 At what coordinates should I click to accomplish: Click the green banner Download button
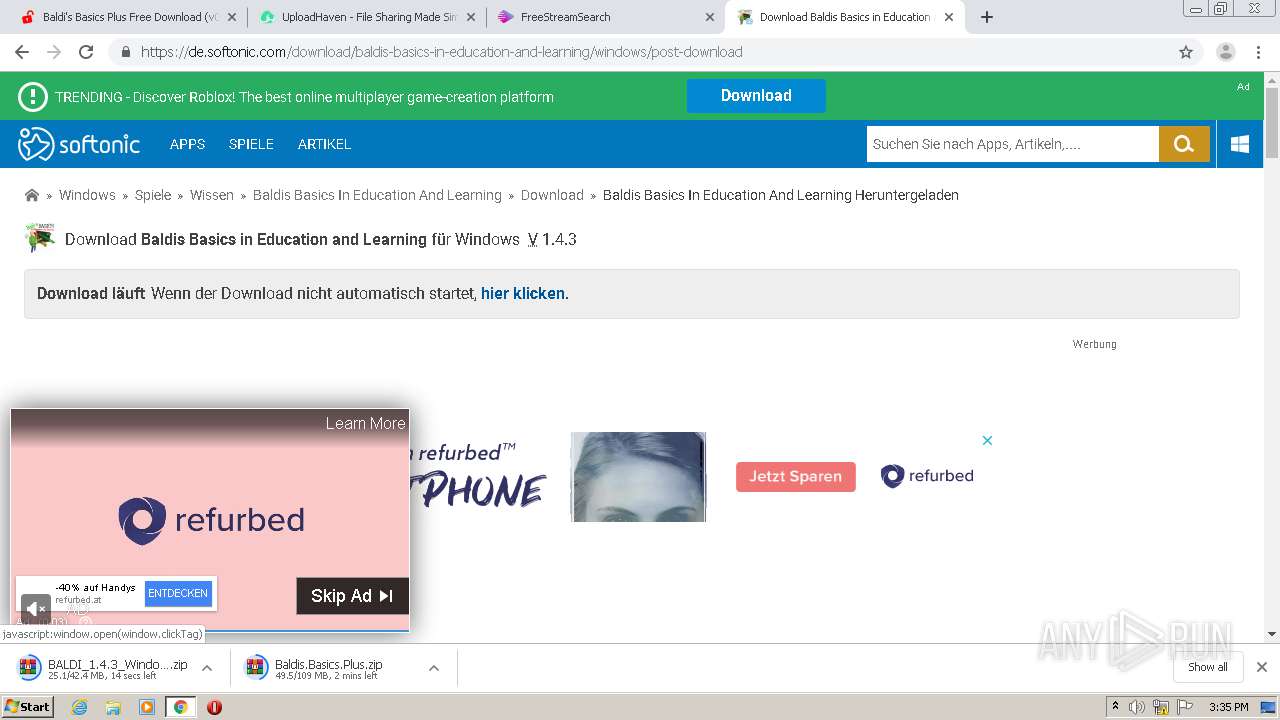[x=756, y=96]
